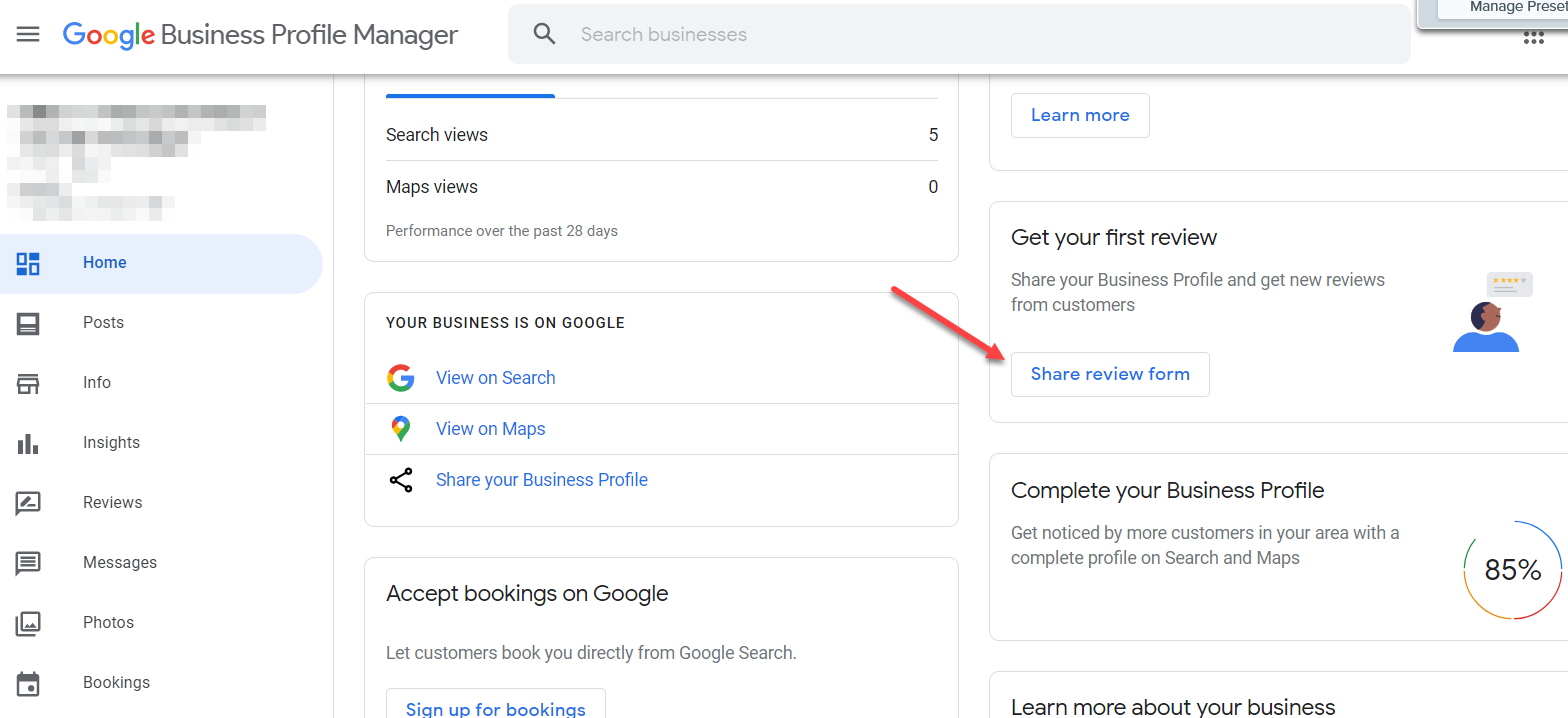1568x718 pixels.
Task: Click Complete your Business Profile heading
Action: (1168, 491)
